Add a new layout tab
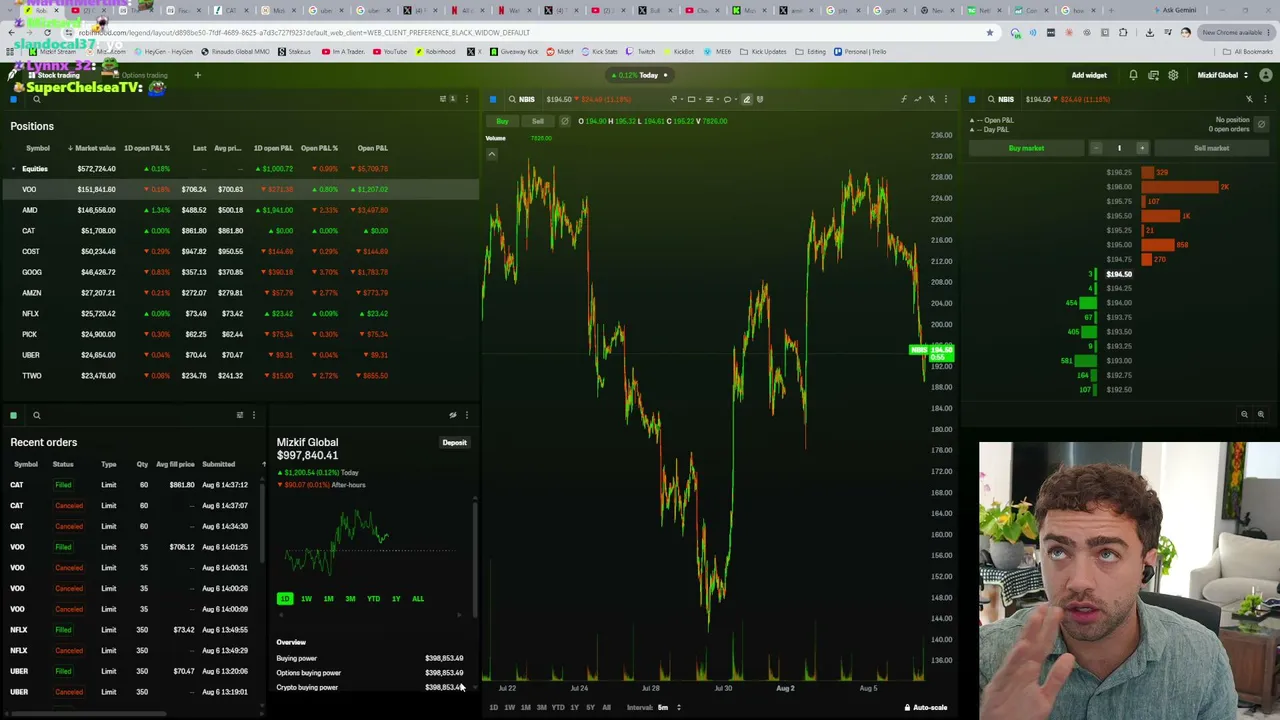The width and height of the screenshot is (1280, 720). (x=197, y=75)
